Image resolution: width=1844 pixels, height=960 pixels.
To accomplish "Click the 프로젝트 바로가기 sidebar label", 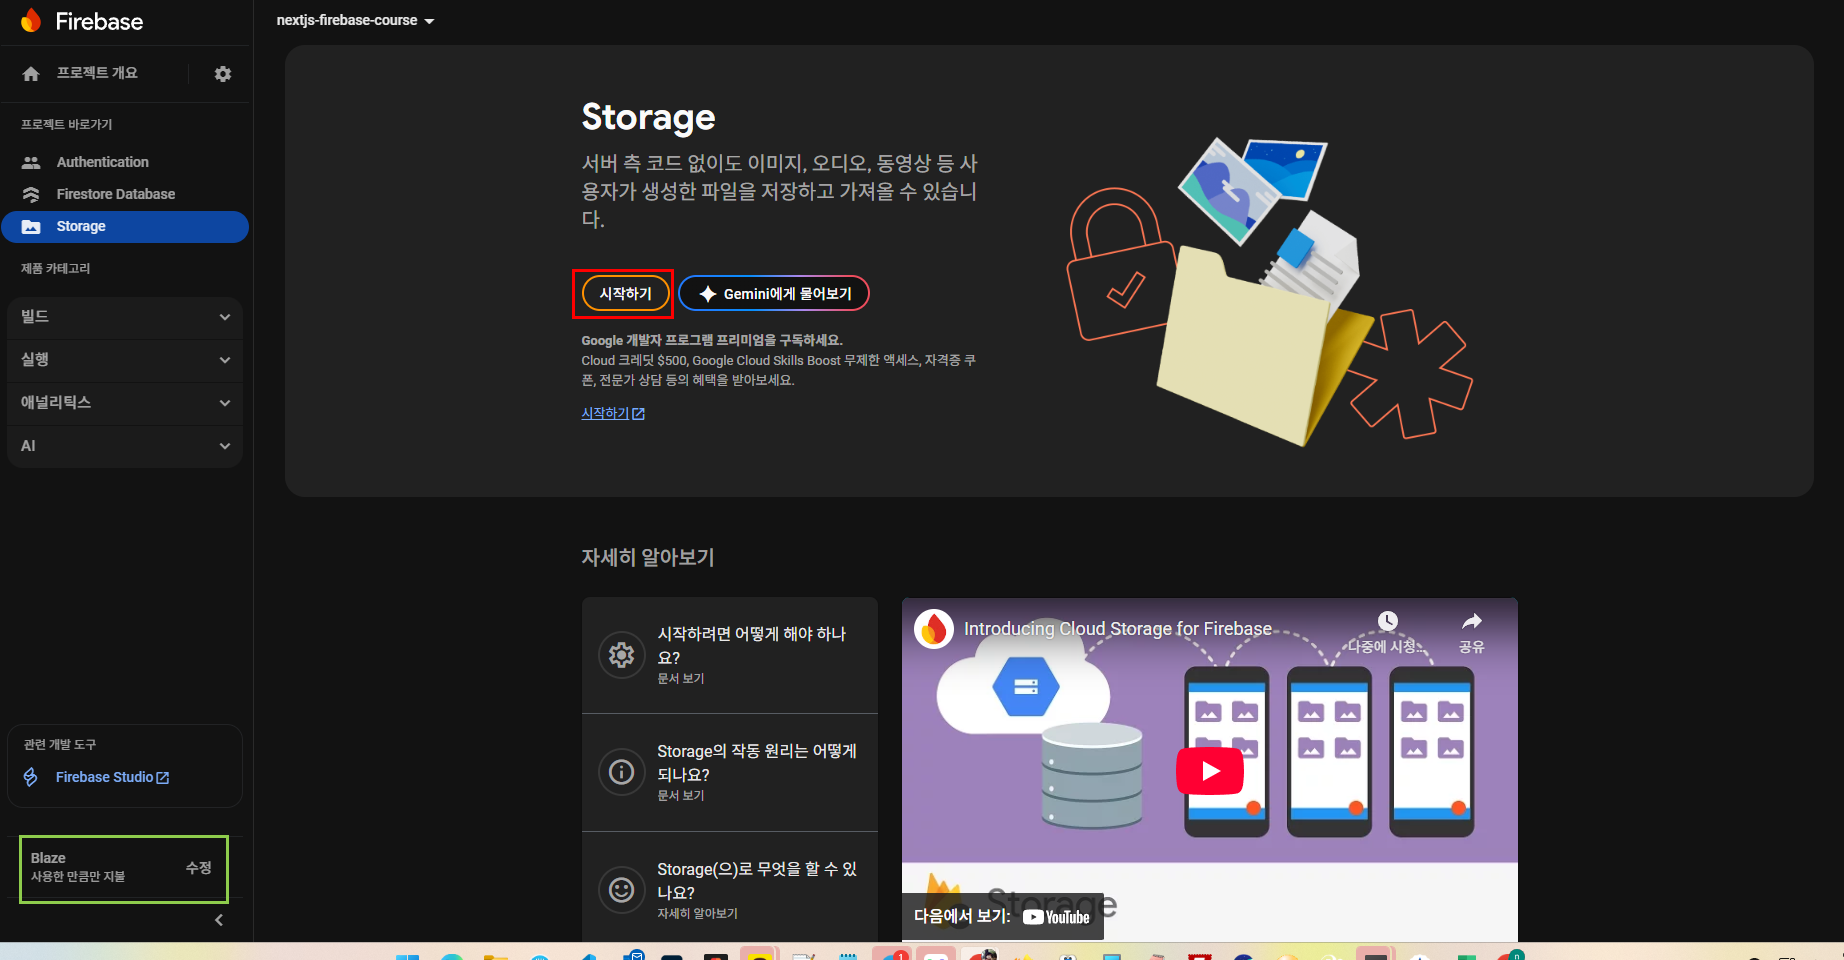I will coord(66,125).
